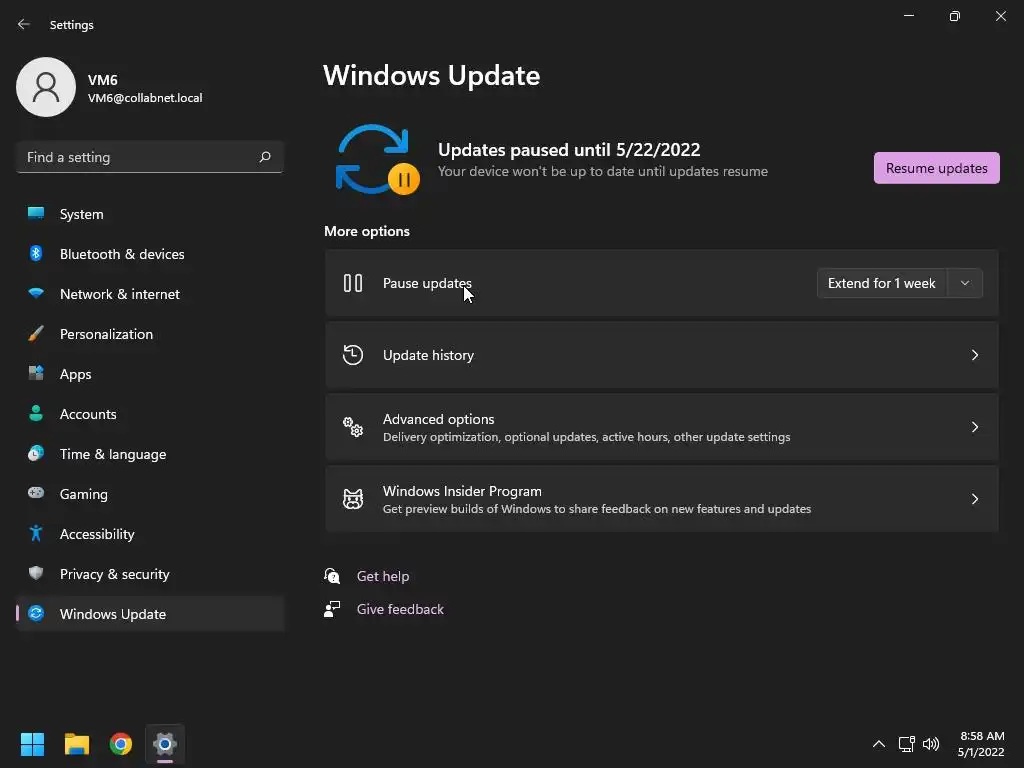This screenshot has width=1024, height=768.
Task: Click Resume updates button
Action: pos(936,168)
